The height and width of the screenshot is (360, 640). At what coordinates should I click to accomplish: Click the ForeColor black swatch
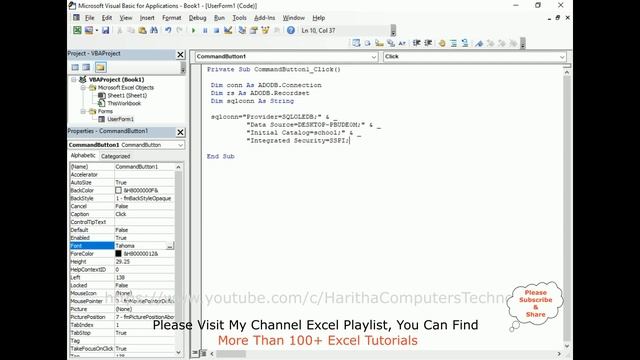pyautogui.click(x=118, y=254)
